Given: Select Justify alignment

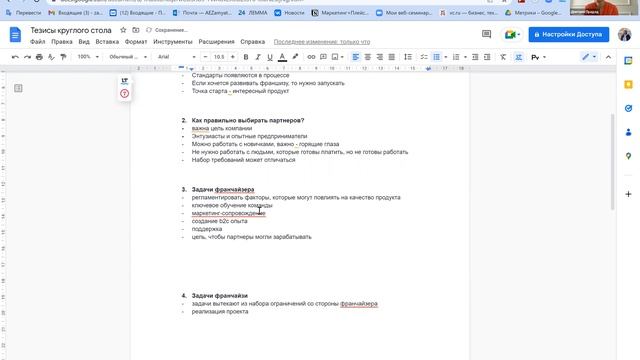Looking at the screenshot, I should [x=391, y=57].
